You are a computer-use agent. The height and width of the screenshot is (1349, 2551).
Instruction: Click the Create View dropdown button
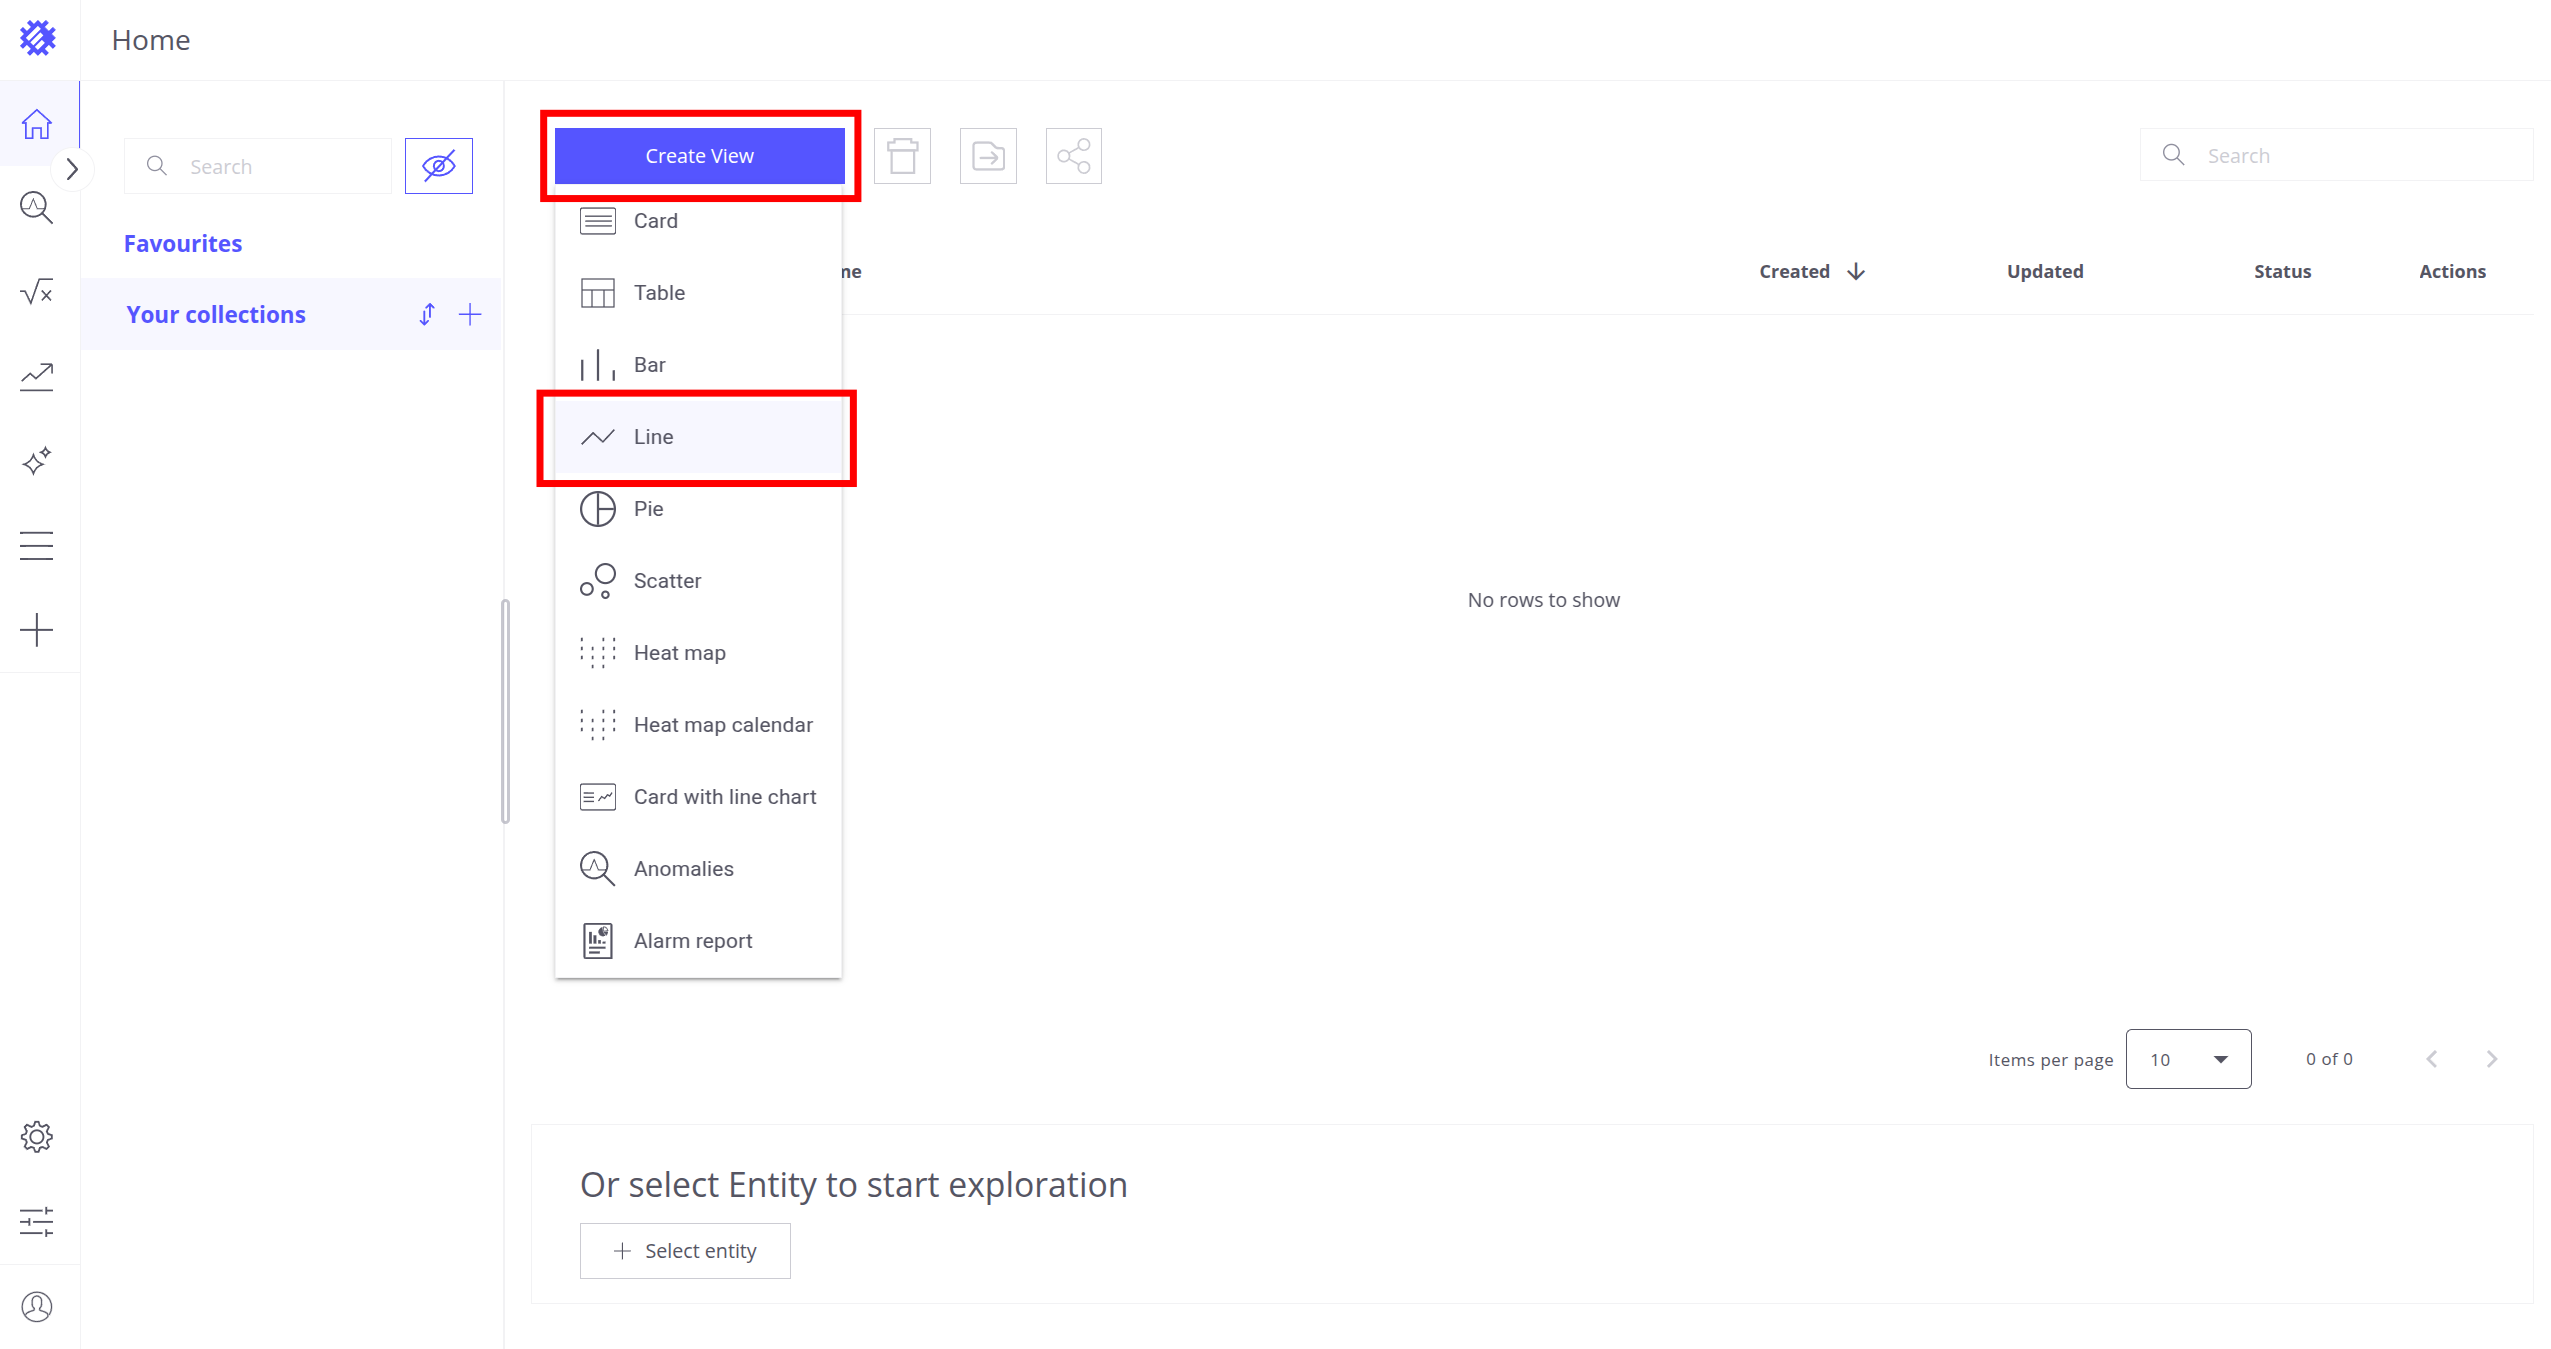point(699,156)
